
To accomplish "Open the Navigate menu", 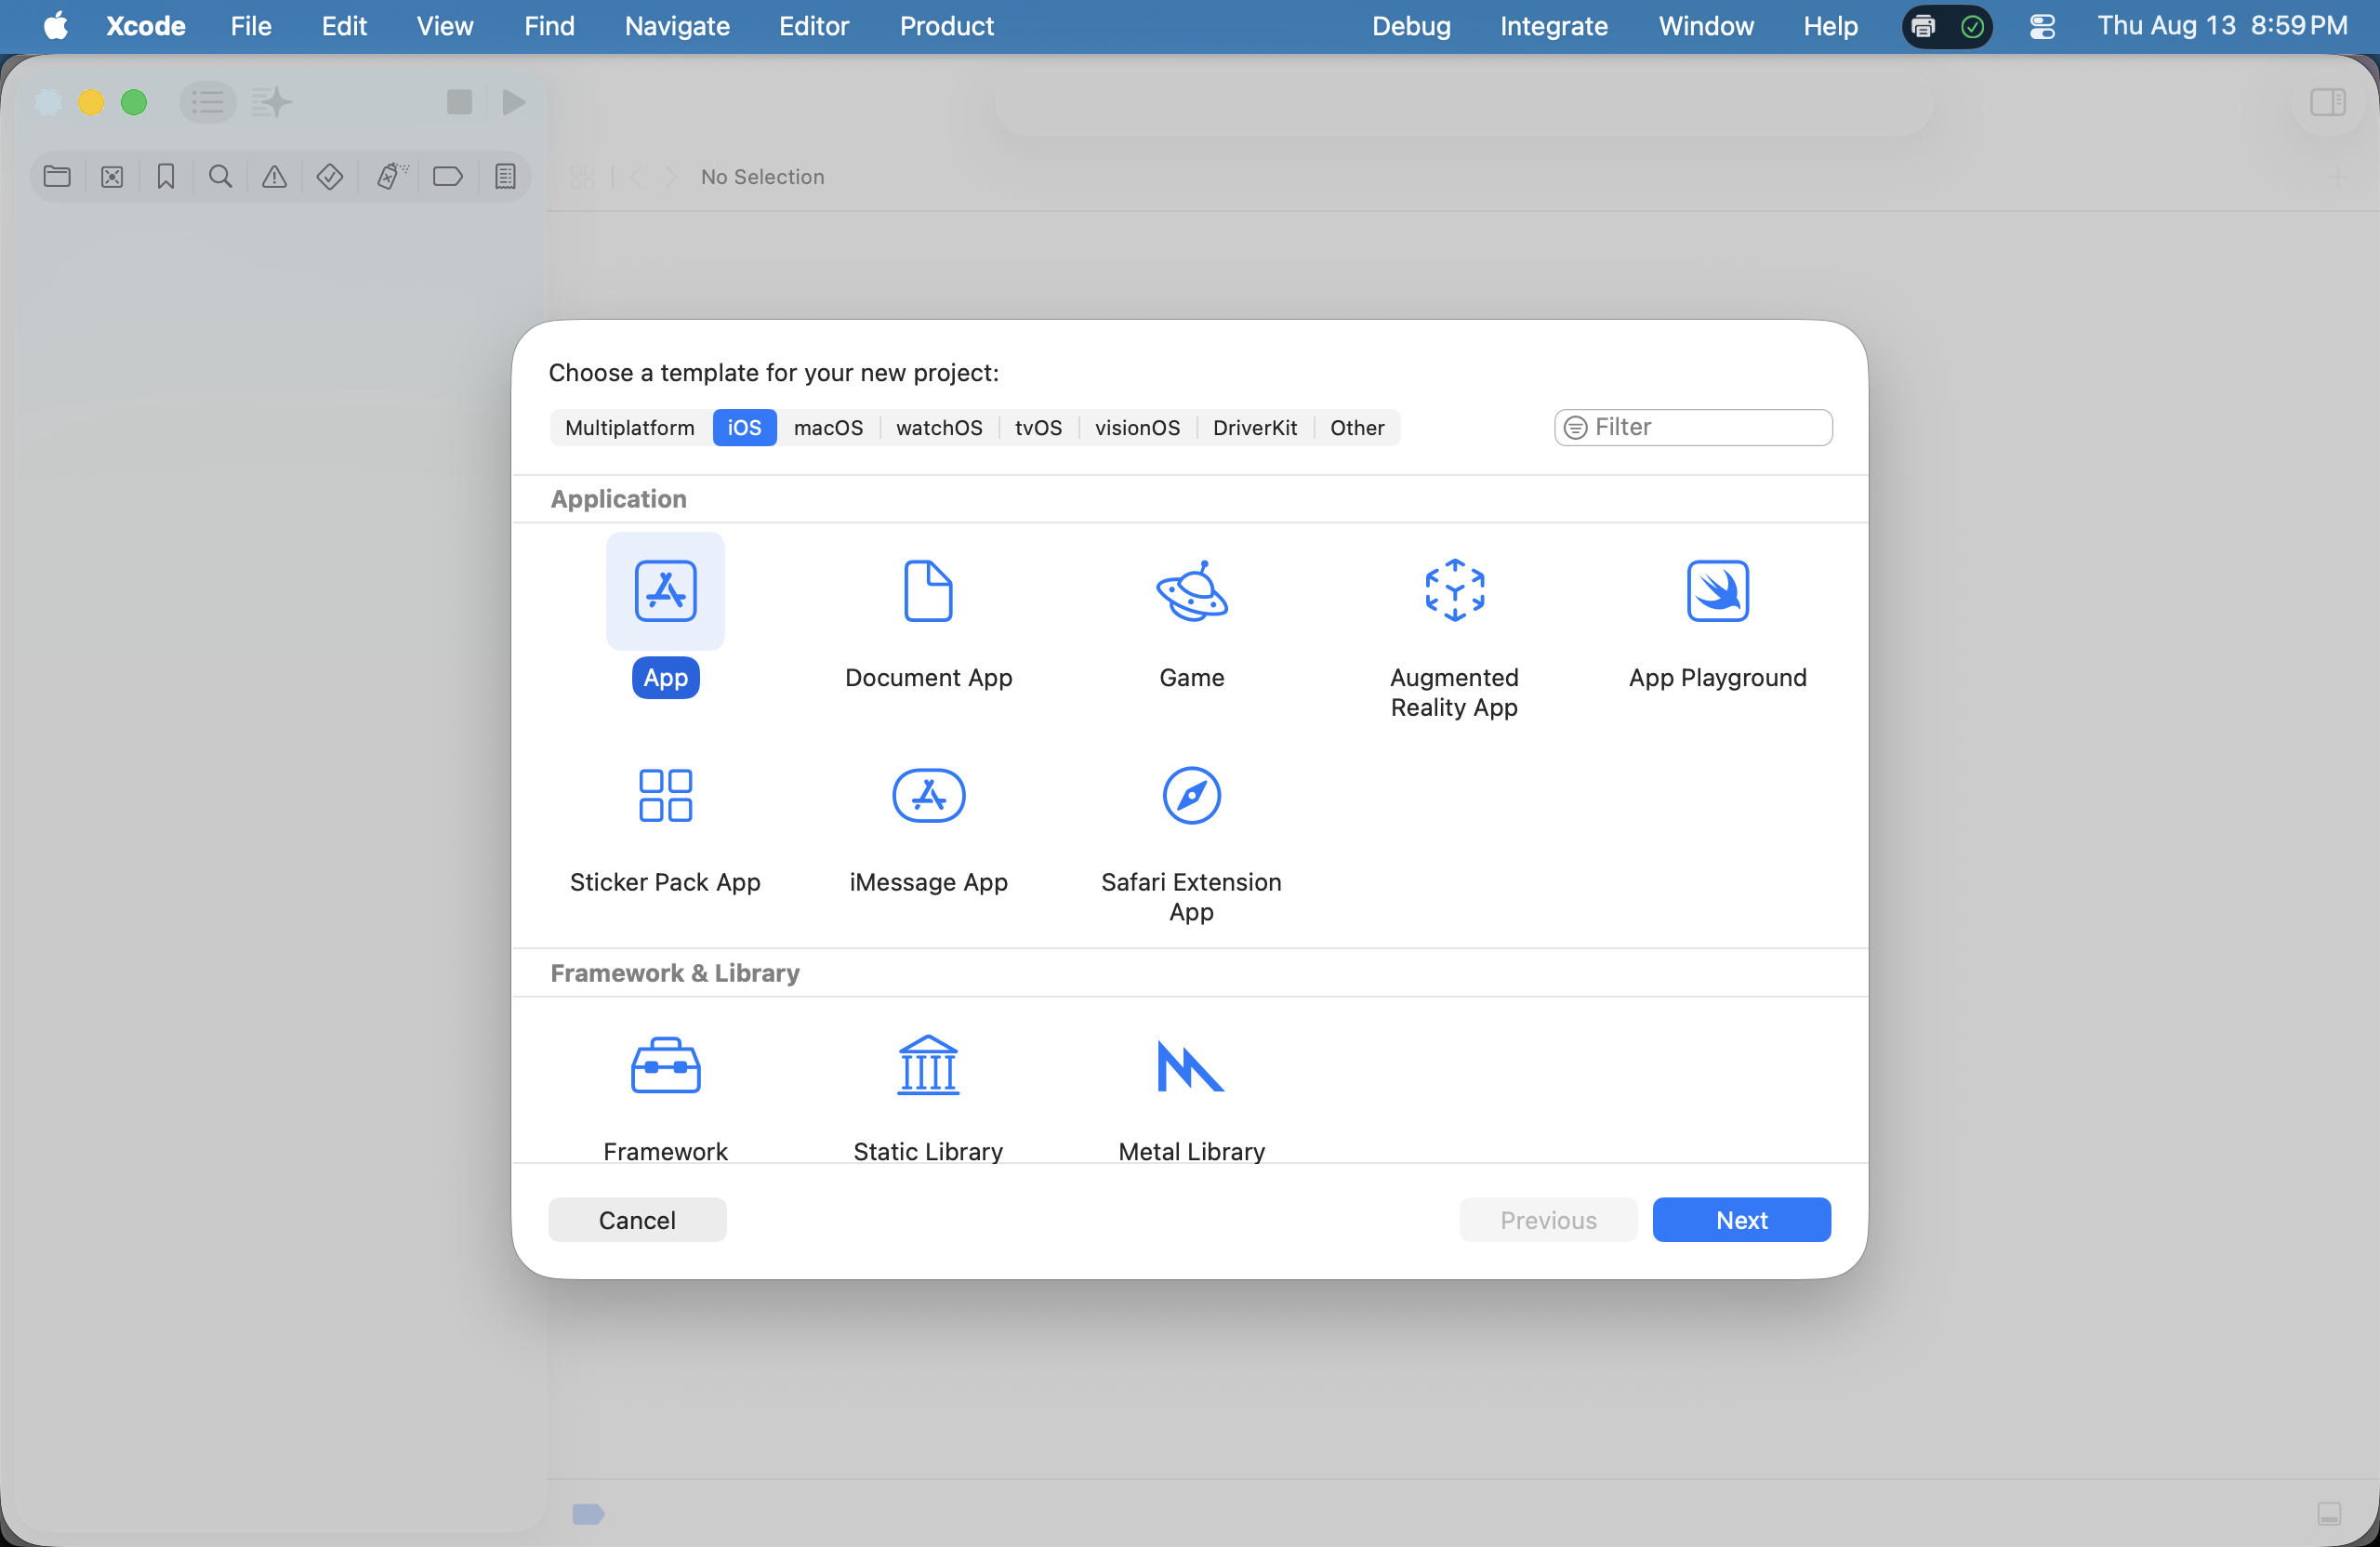I will click(677, 26).
